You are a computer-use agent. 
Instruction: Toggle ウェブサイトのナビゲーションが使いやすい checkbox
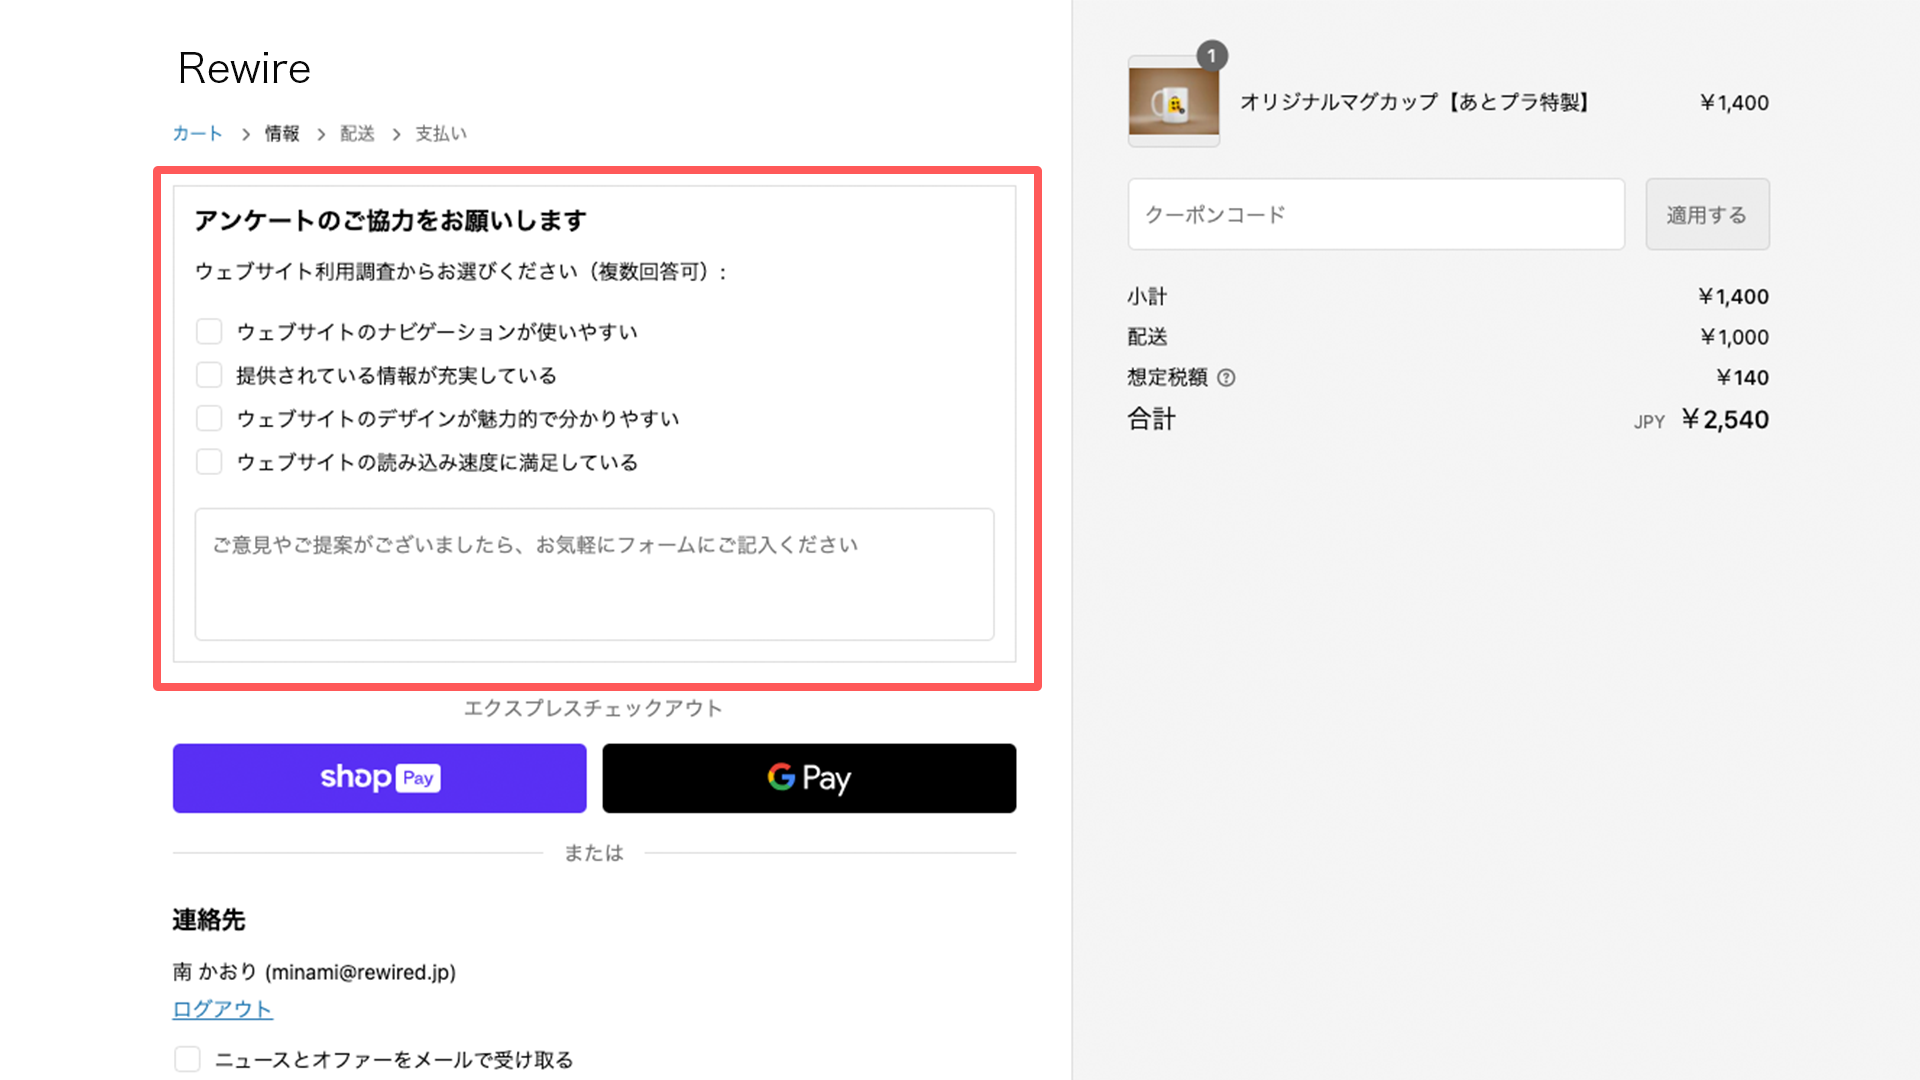(208, 331)
